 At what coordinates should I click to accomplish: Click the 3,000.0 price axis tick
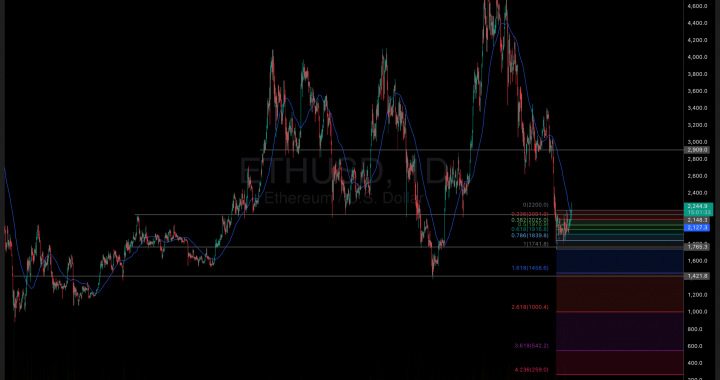point(697,142)
